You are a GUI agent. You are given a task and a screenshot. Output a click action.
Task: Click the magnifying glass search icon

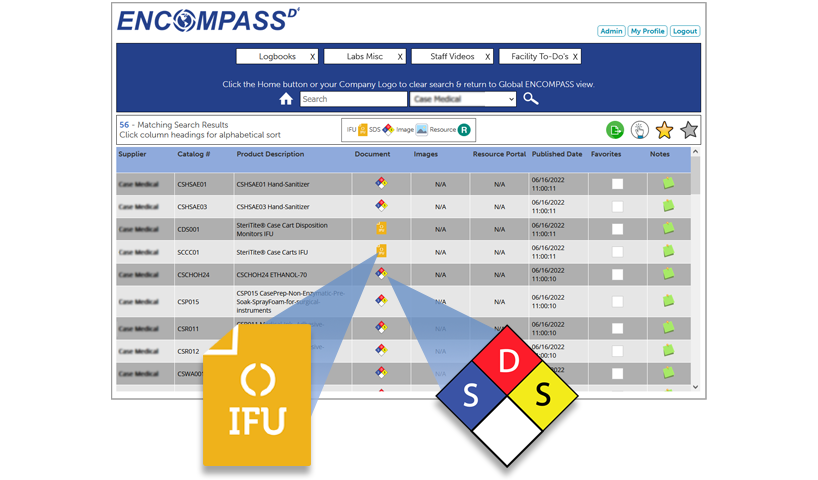531,99
